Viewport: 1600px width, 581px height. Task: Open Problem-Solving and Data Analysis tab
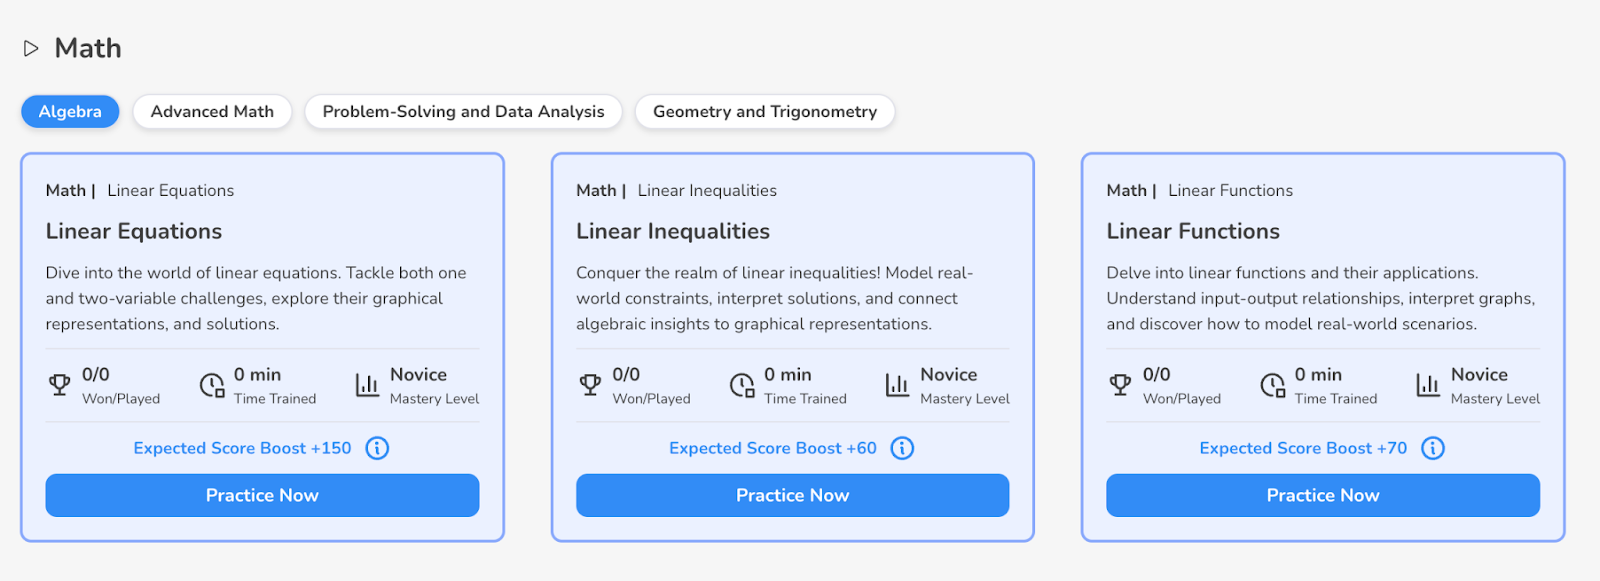(x=463, y=112)
